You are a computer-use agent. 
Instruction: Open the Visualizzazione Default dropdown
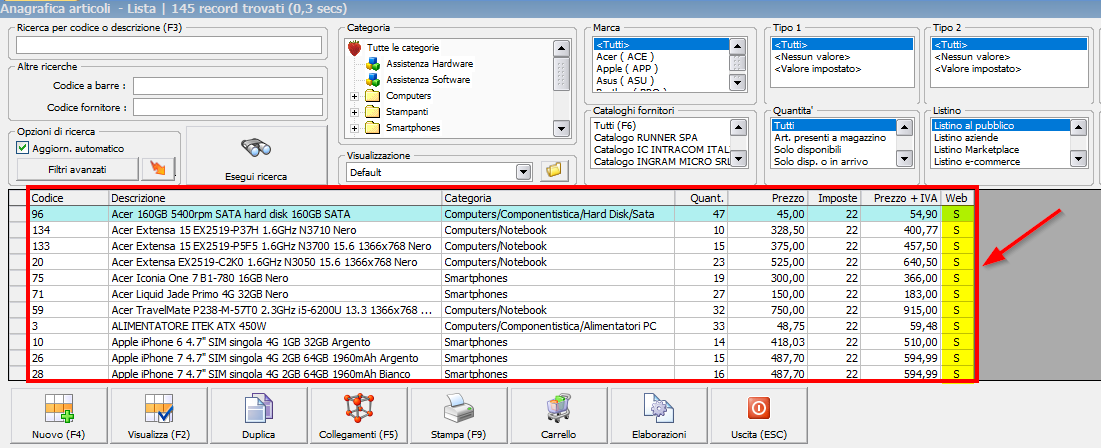tap(522, 172)
